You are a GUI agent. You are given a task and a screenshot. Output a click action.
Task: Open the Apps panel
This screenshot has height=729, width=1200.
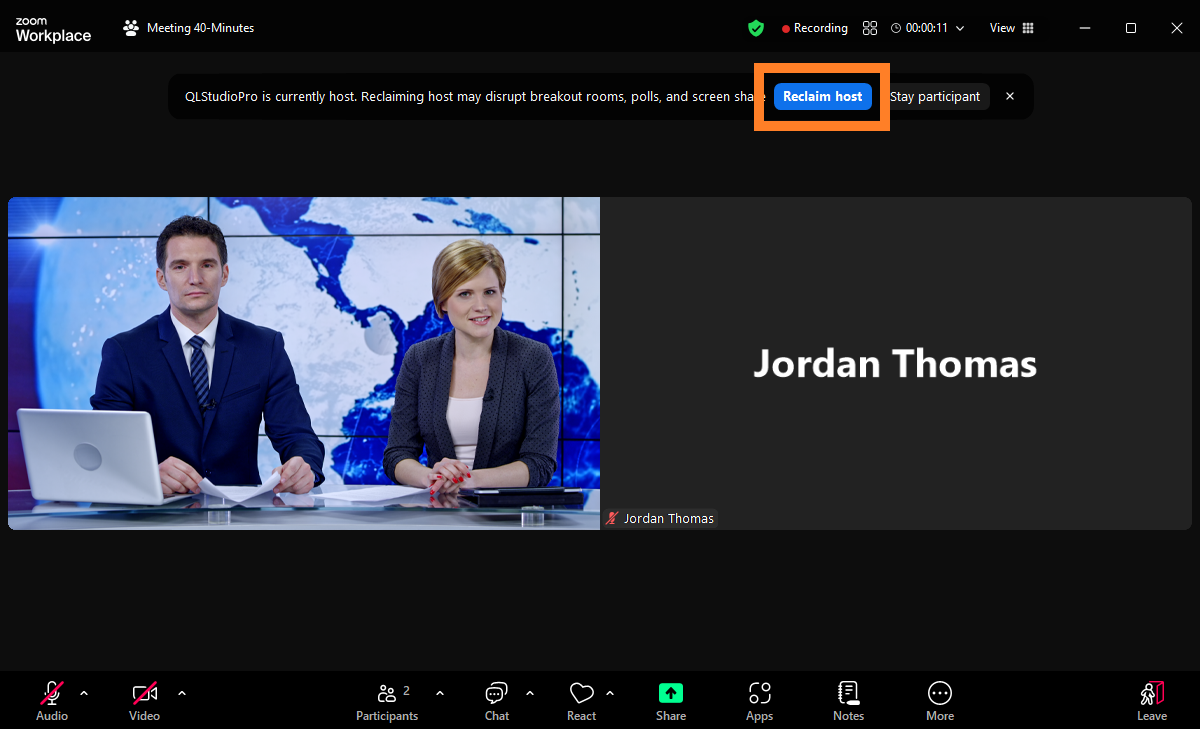click(x=760, y=700)
